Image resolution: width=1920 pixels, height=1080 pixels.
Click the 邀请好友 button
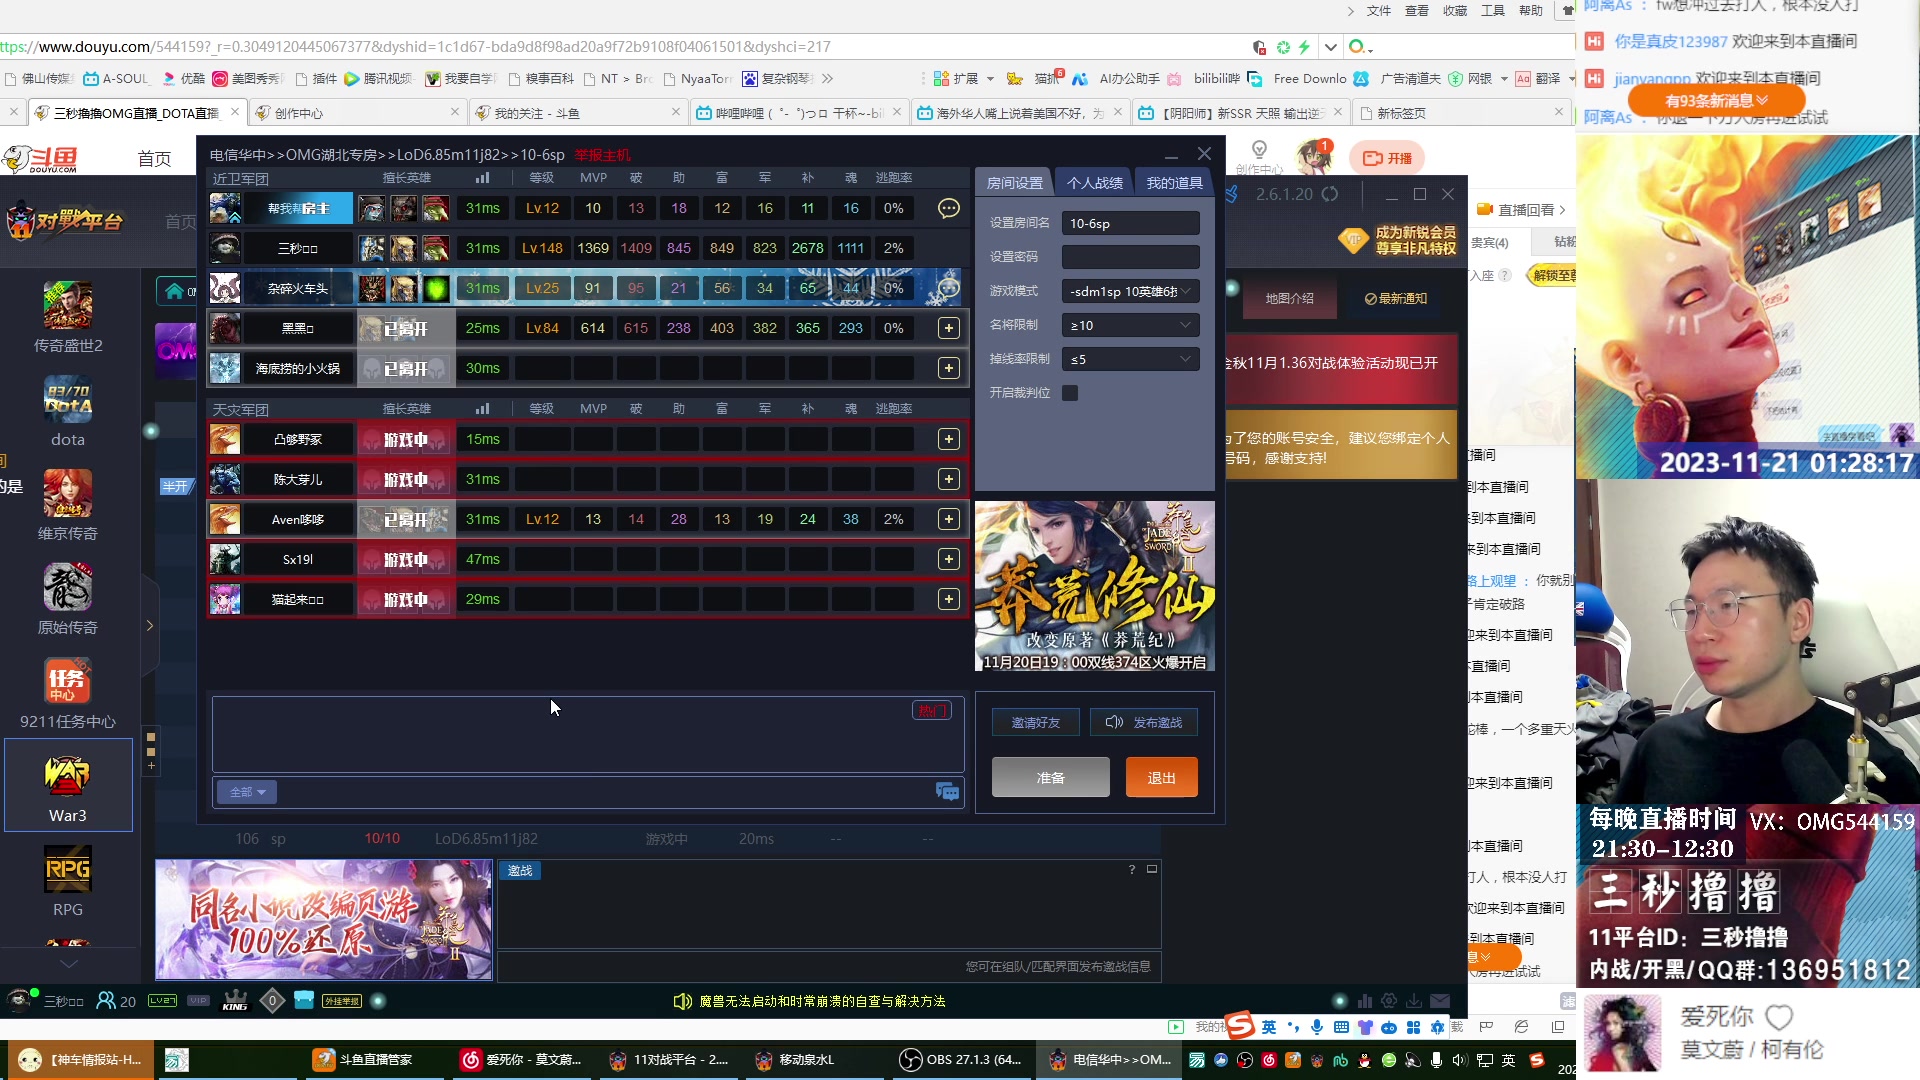click(x=1035, y=722)
